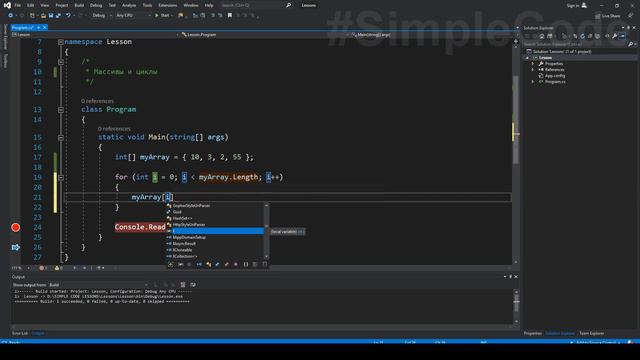
Task: Toggle the Preview Selected Items button
Action: (x=622, y=36)
